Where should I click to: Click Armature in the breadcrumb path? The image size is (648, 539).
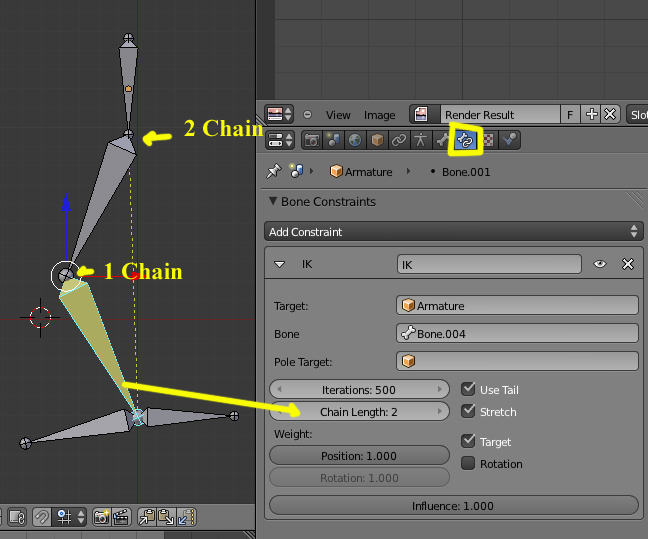(x=361, y=172)
